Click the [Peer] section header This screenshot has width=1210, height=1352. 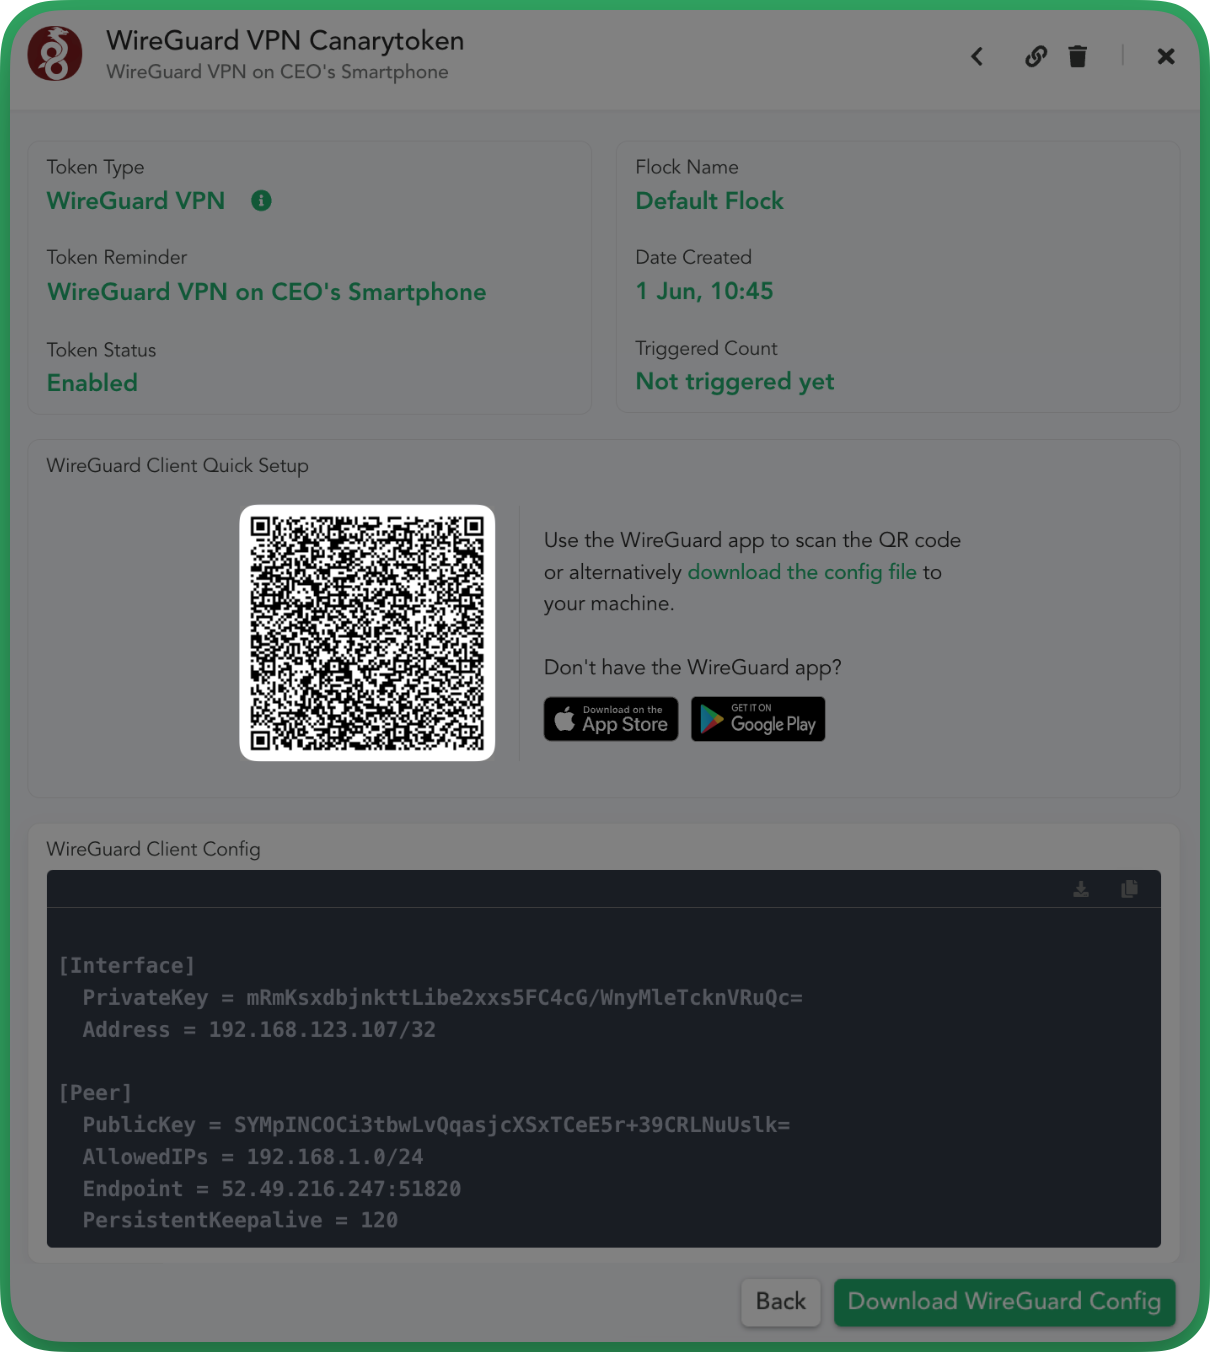coord(95,1093)
